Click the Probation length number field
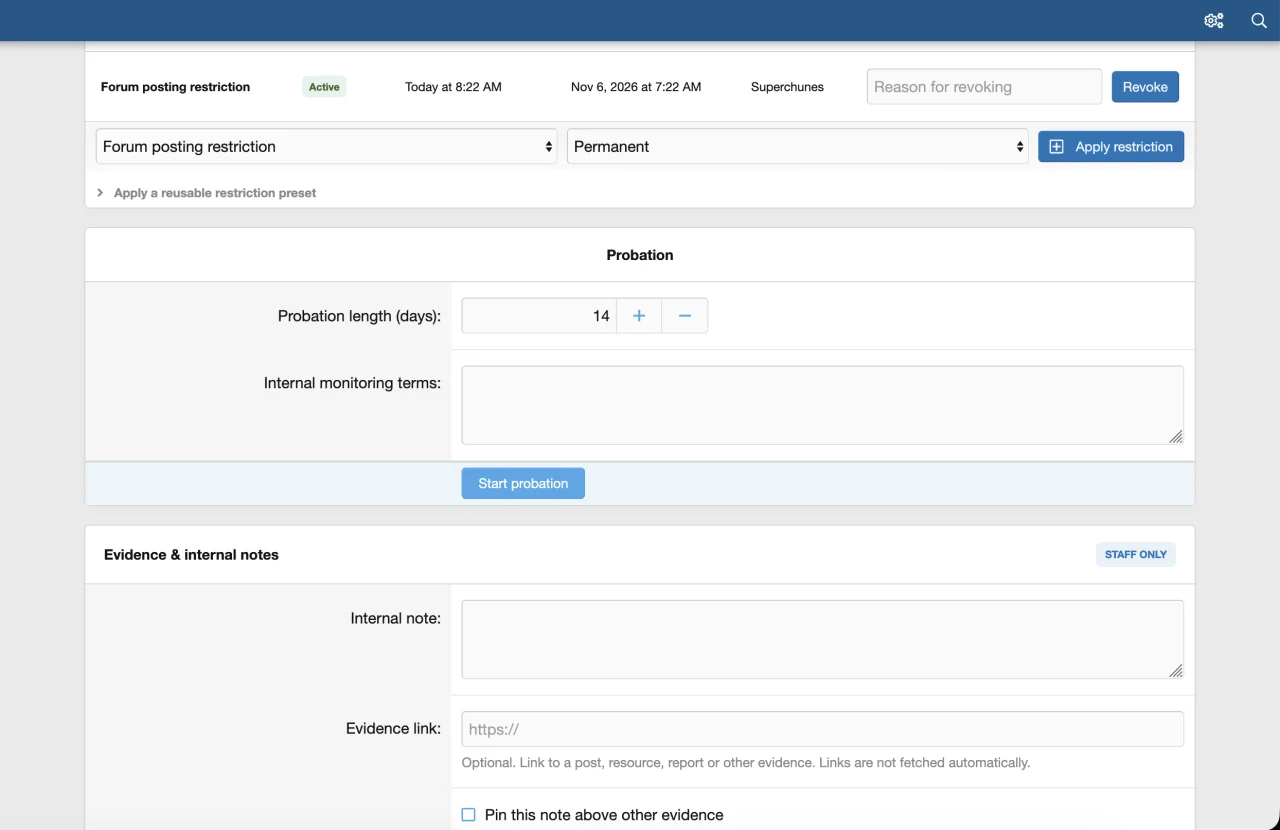This screenshot has width=1280, height=830. point(539,316)
